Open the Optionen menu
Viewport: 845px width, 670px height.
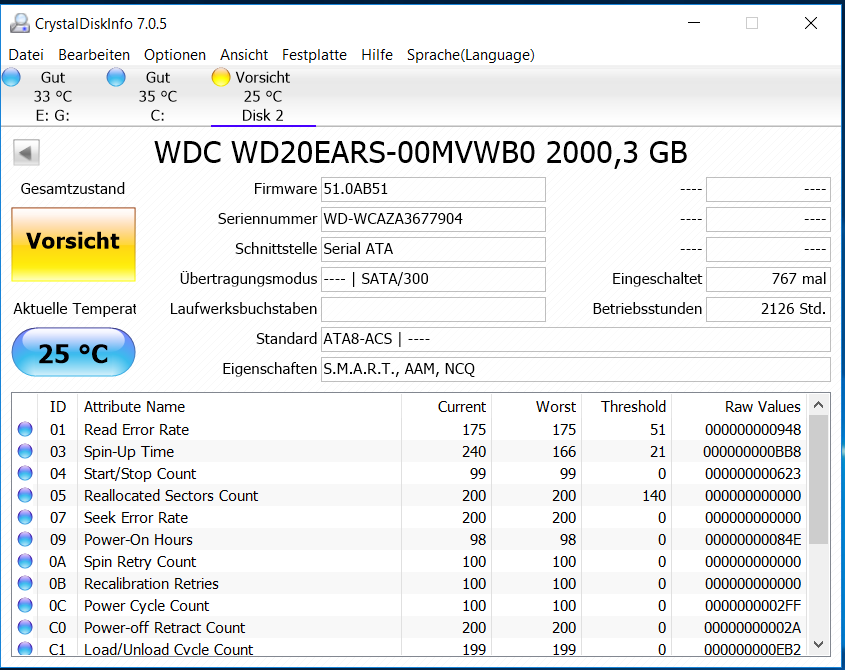[x=175, y=55]
